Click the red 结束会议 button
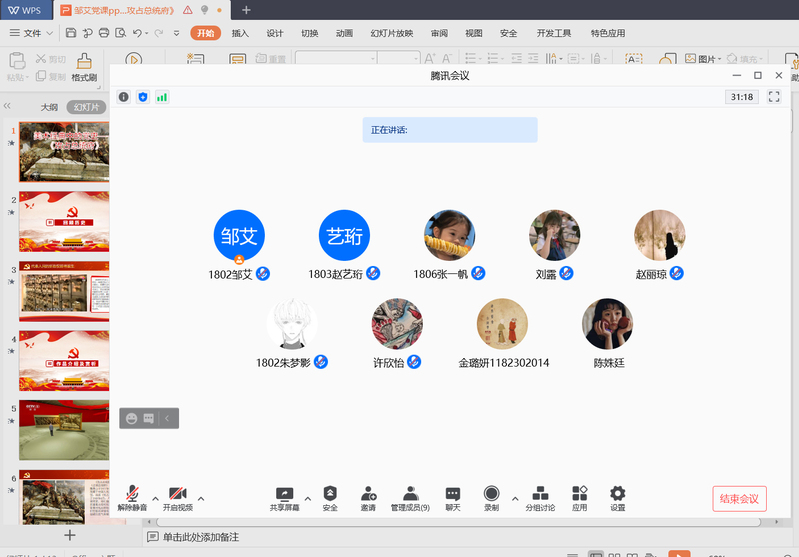799x557 pixels. pyautogui.click(x=739, y=499)
